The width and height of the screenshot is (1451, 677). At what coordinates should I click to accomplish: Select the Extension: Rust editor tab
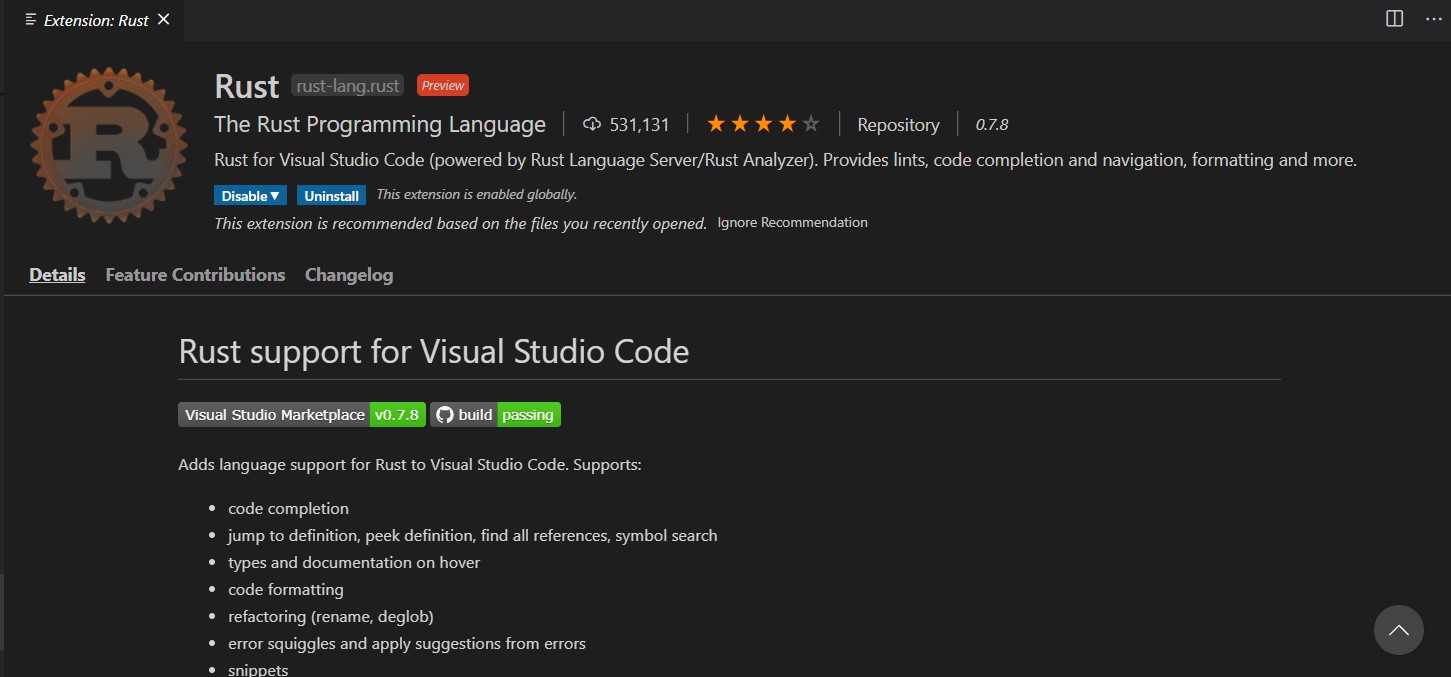95,20
